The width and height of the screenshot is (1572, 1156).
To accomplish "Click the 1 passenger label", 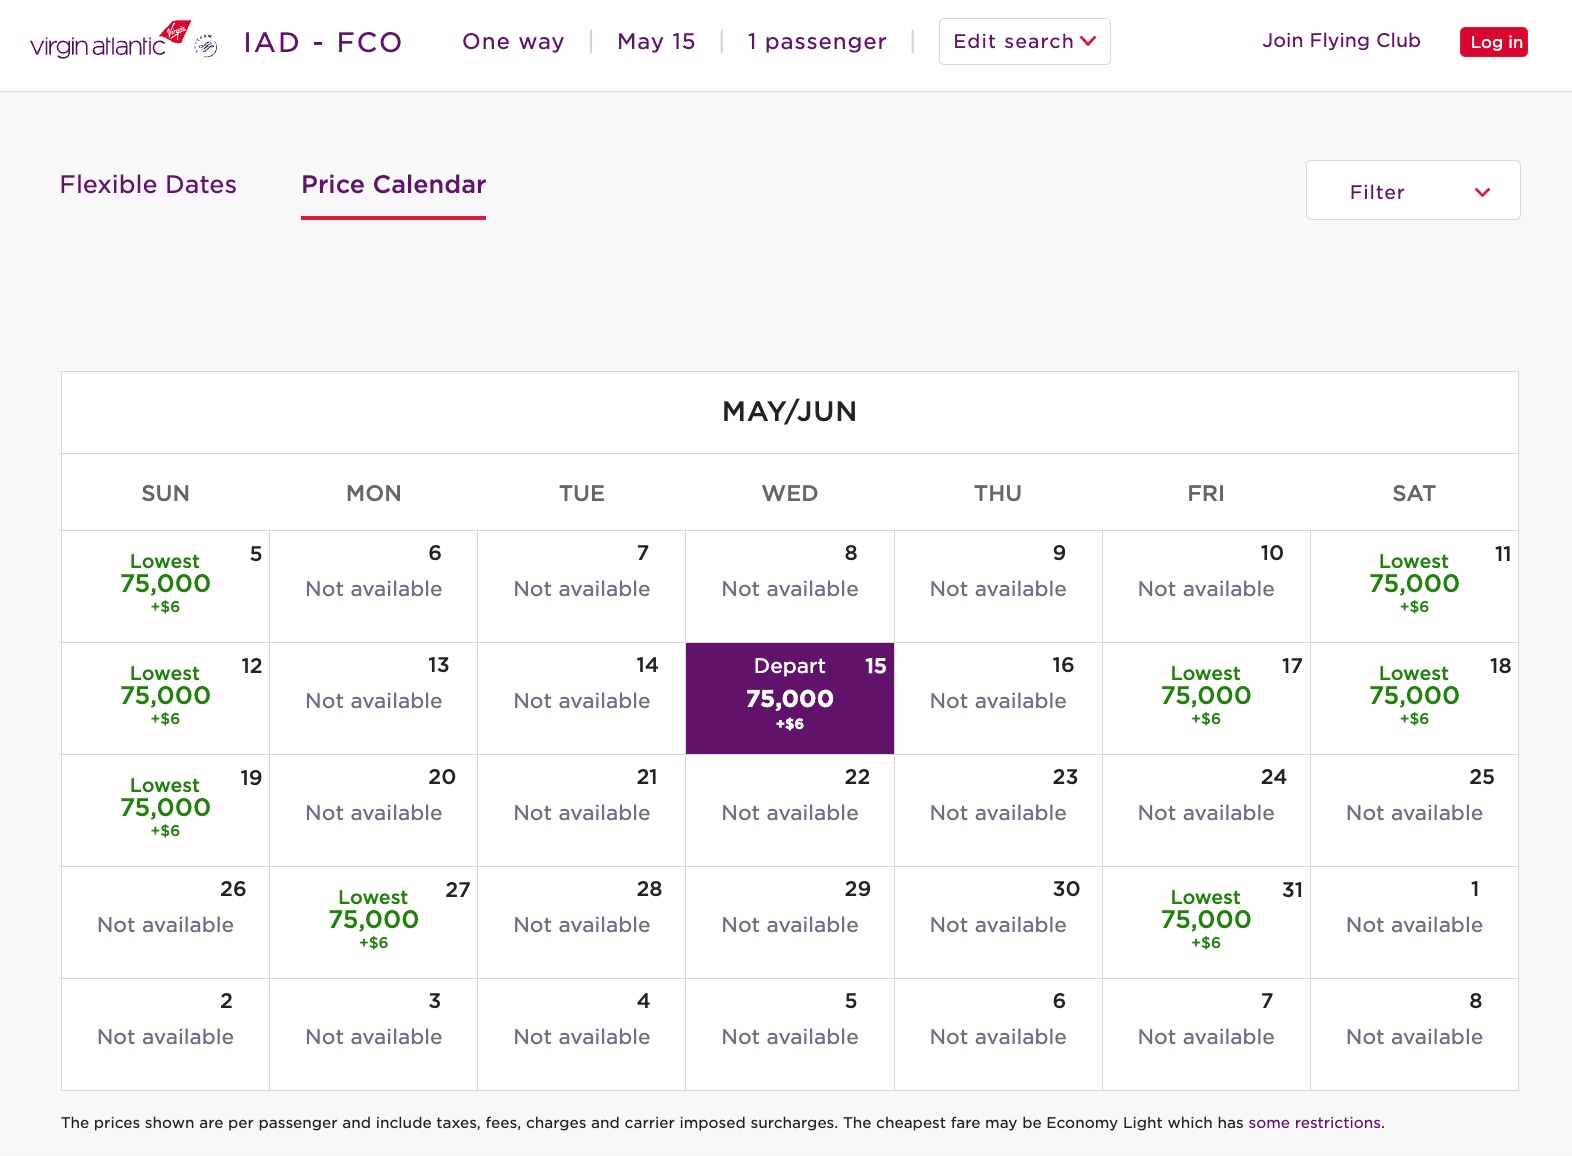I will (x=817, y=42).
